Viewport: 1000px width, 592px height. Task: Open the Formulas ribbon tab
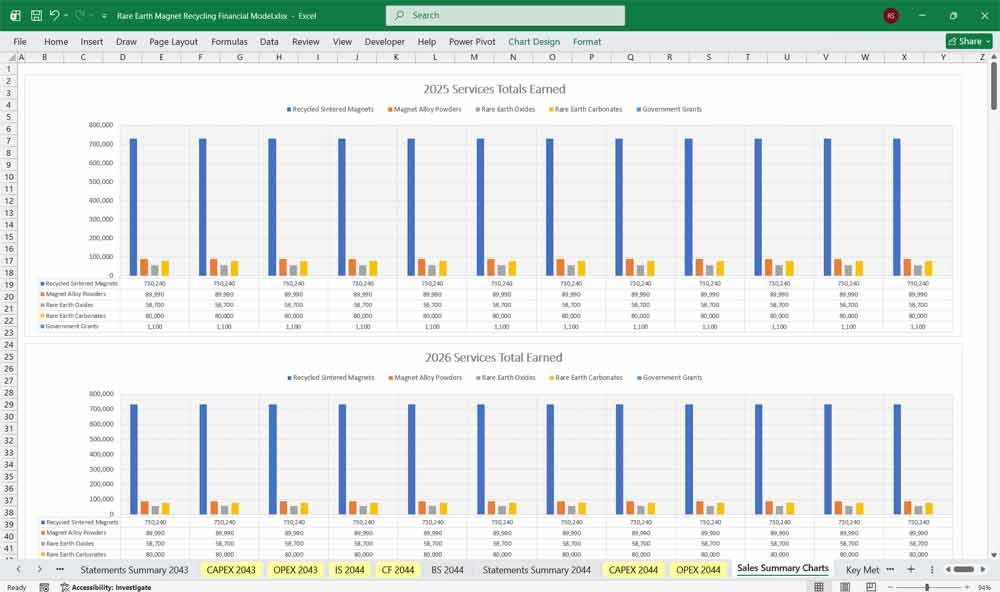pos(229,42)
